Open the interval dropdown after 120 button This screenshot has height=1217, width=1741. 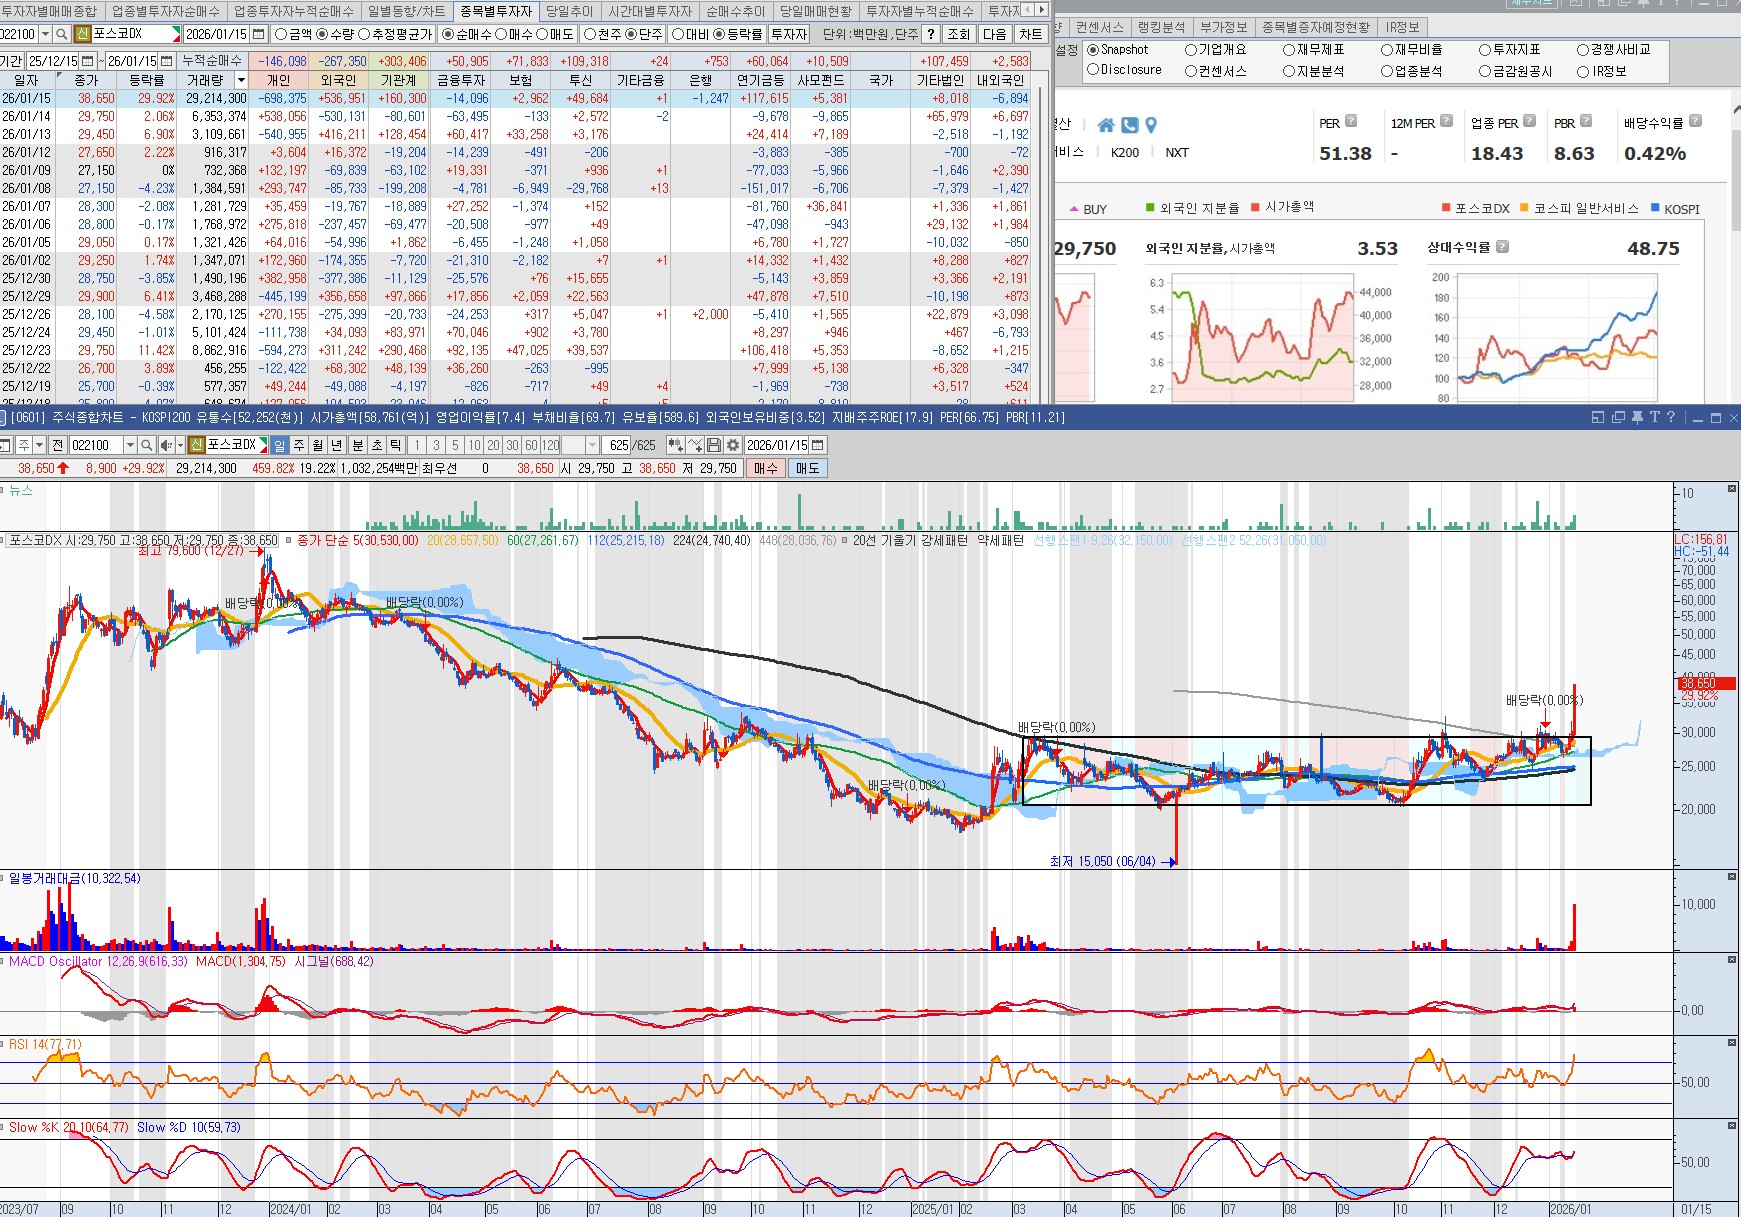592,445
